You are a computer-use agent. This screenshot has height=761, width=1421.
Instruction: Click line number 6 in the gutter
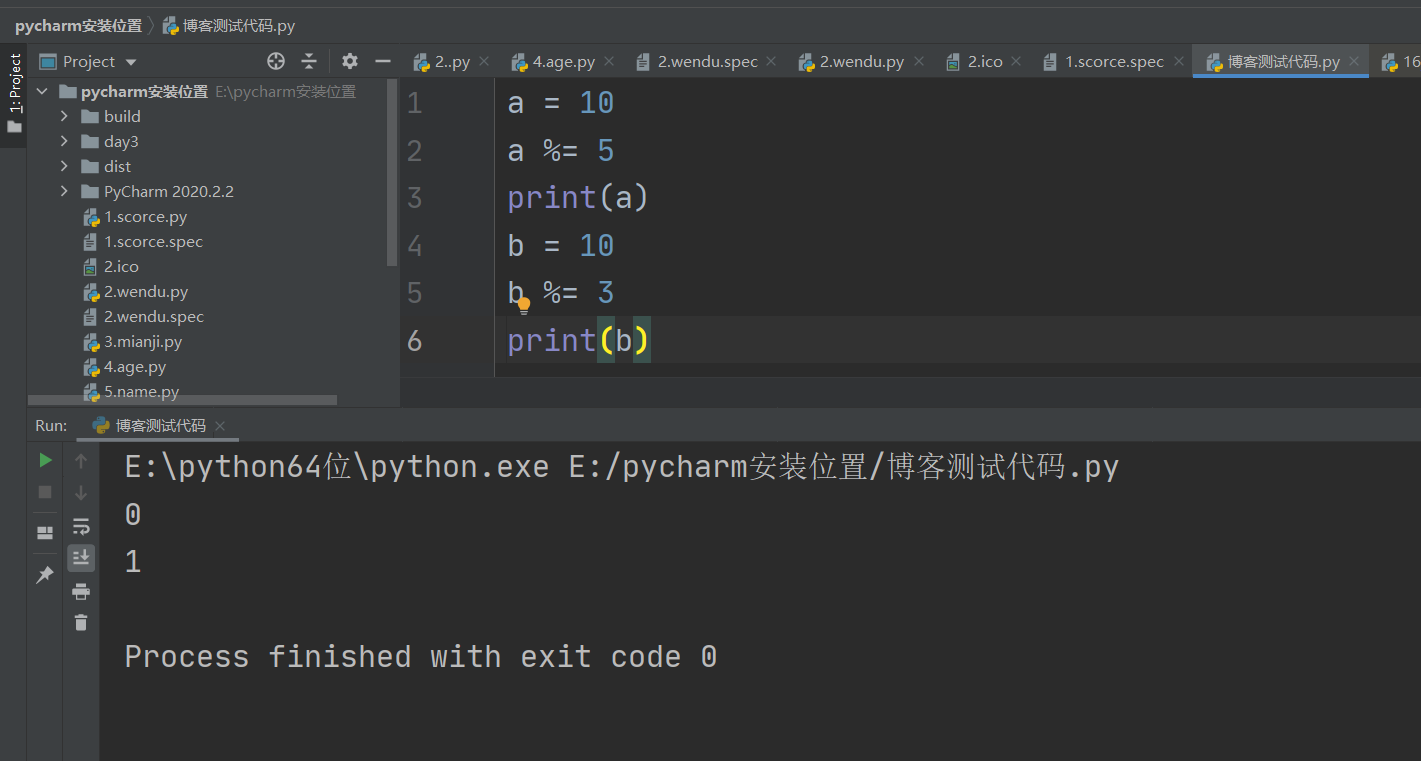415,341
